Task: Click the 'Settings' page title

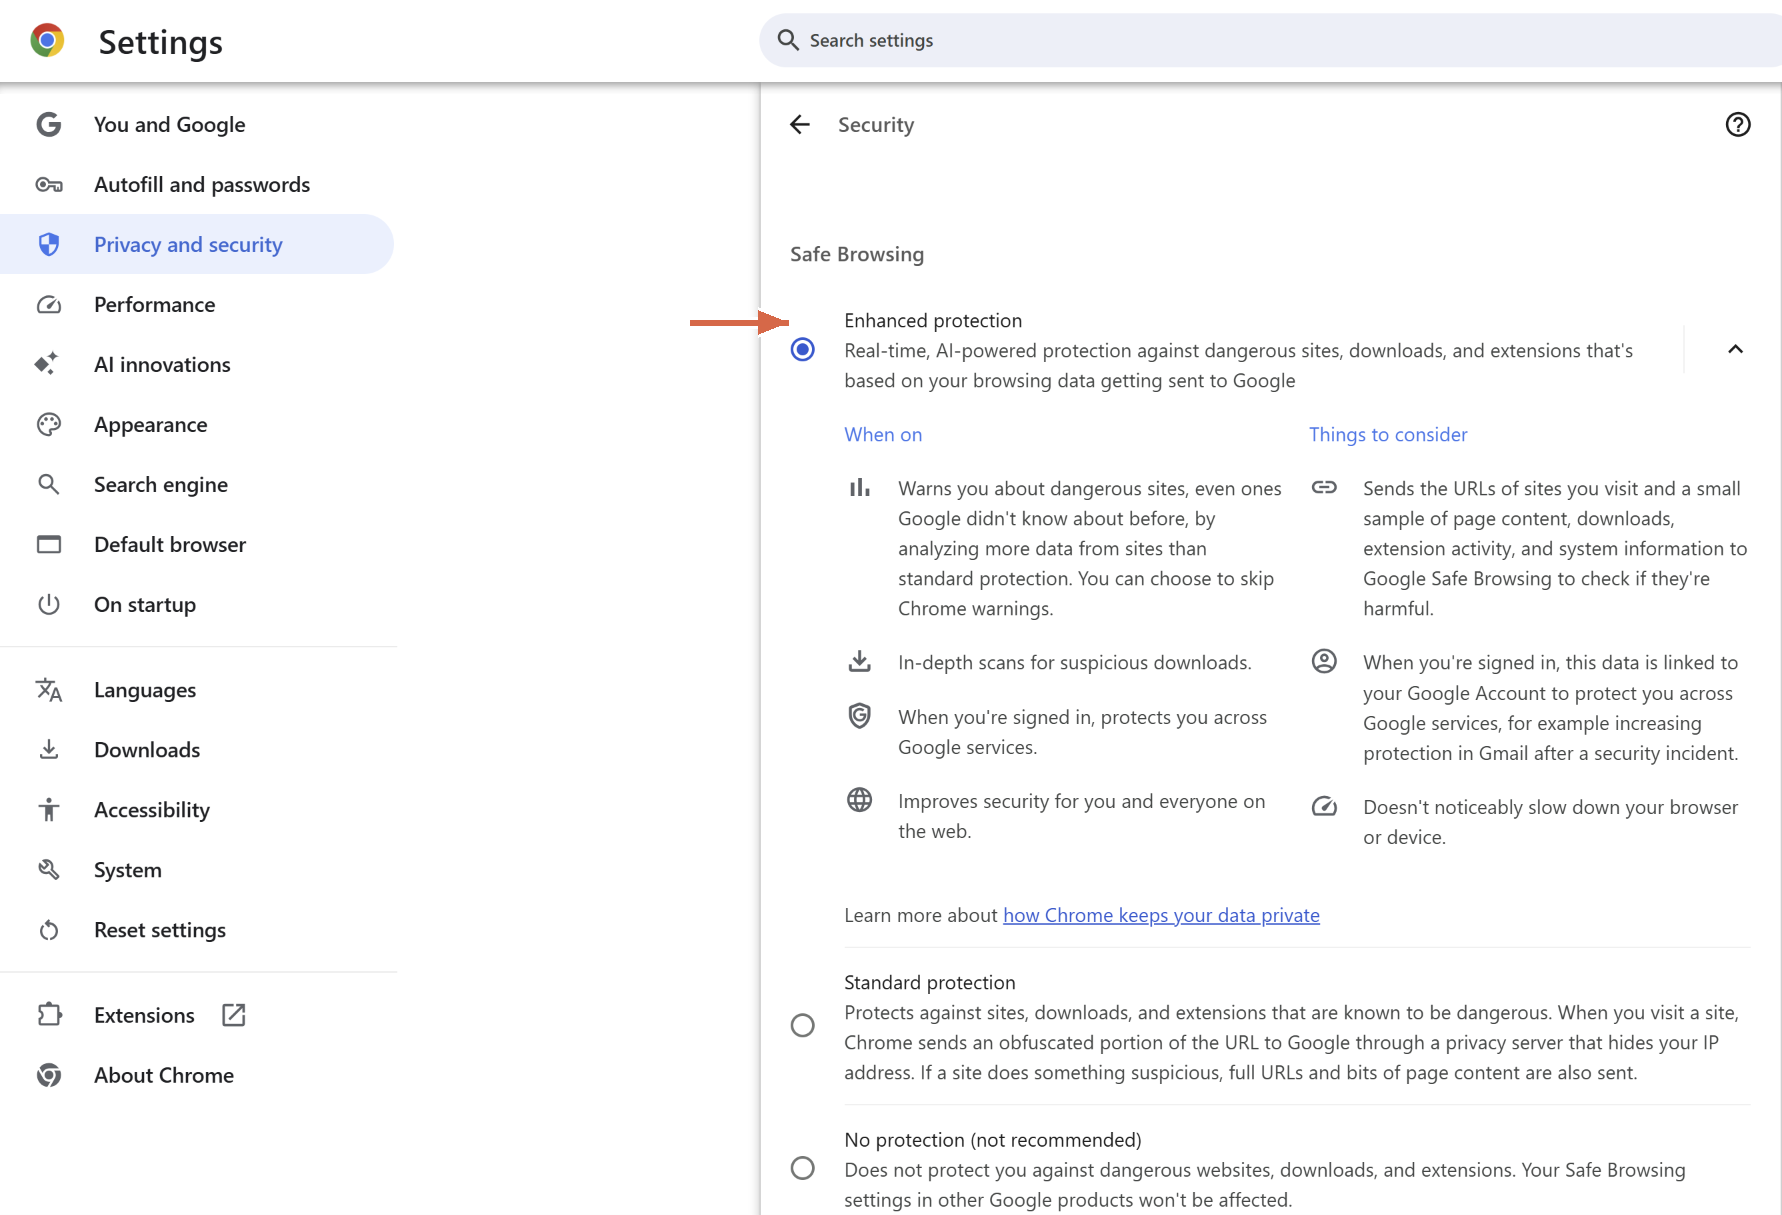Action: coord(160,42)
